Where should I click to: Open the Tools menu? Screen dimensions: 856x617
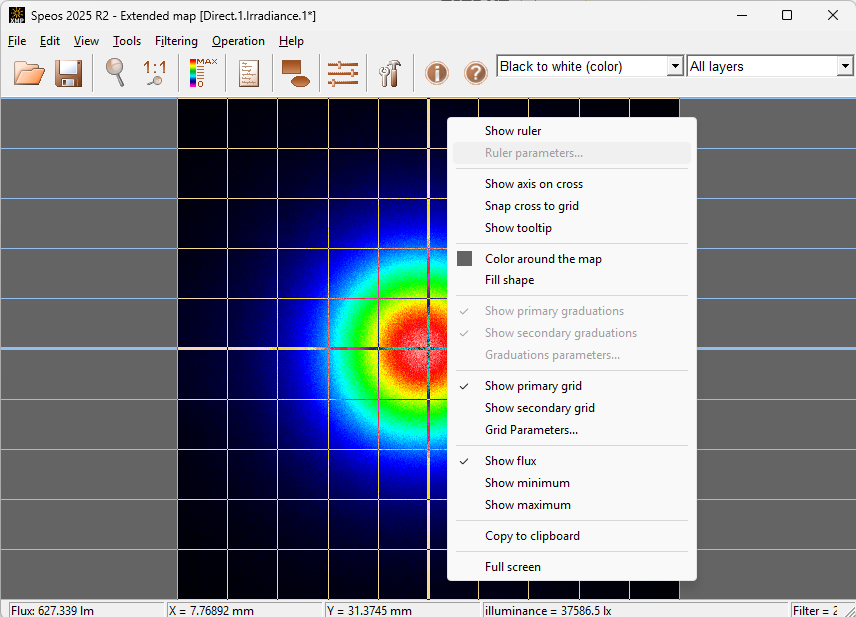tap(127, 41)
